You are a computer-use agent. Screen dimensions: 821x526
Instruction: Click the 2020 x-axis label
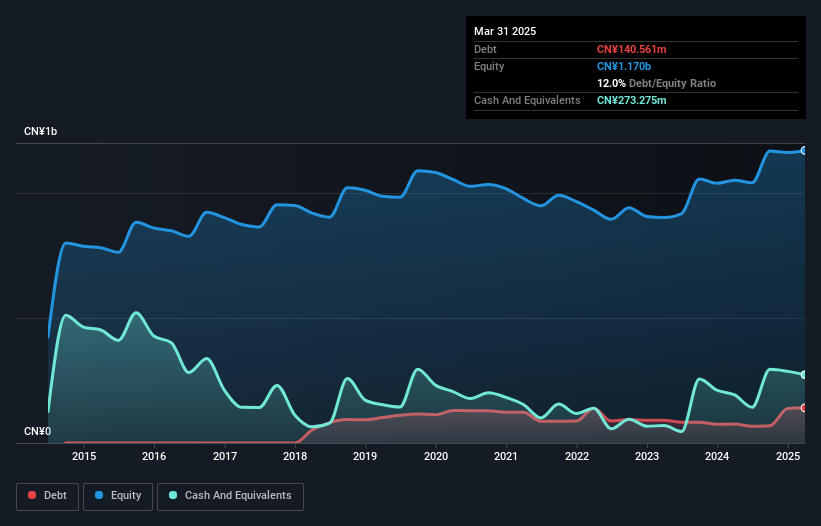pyautogui.click(x=436, y=456)
